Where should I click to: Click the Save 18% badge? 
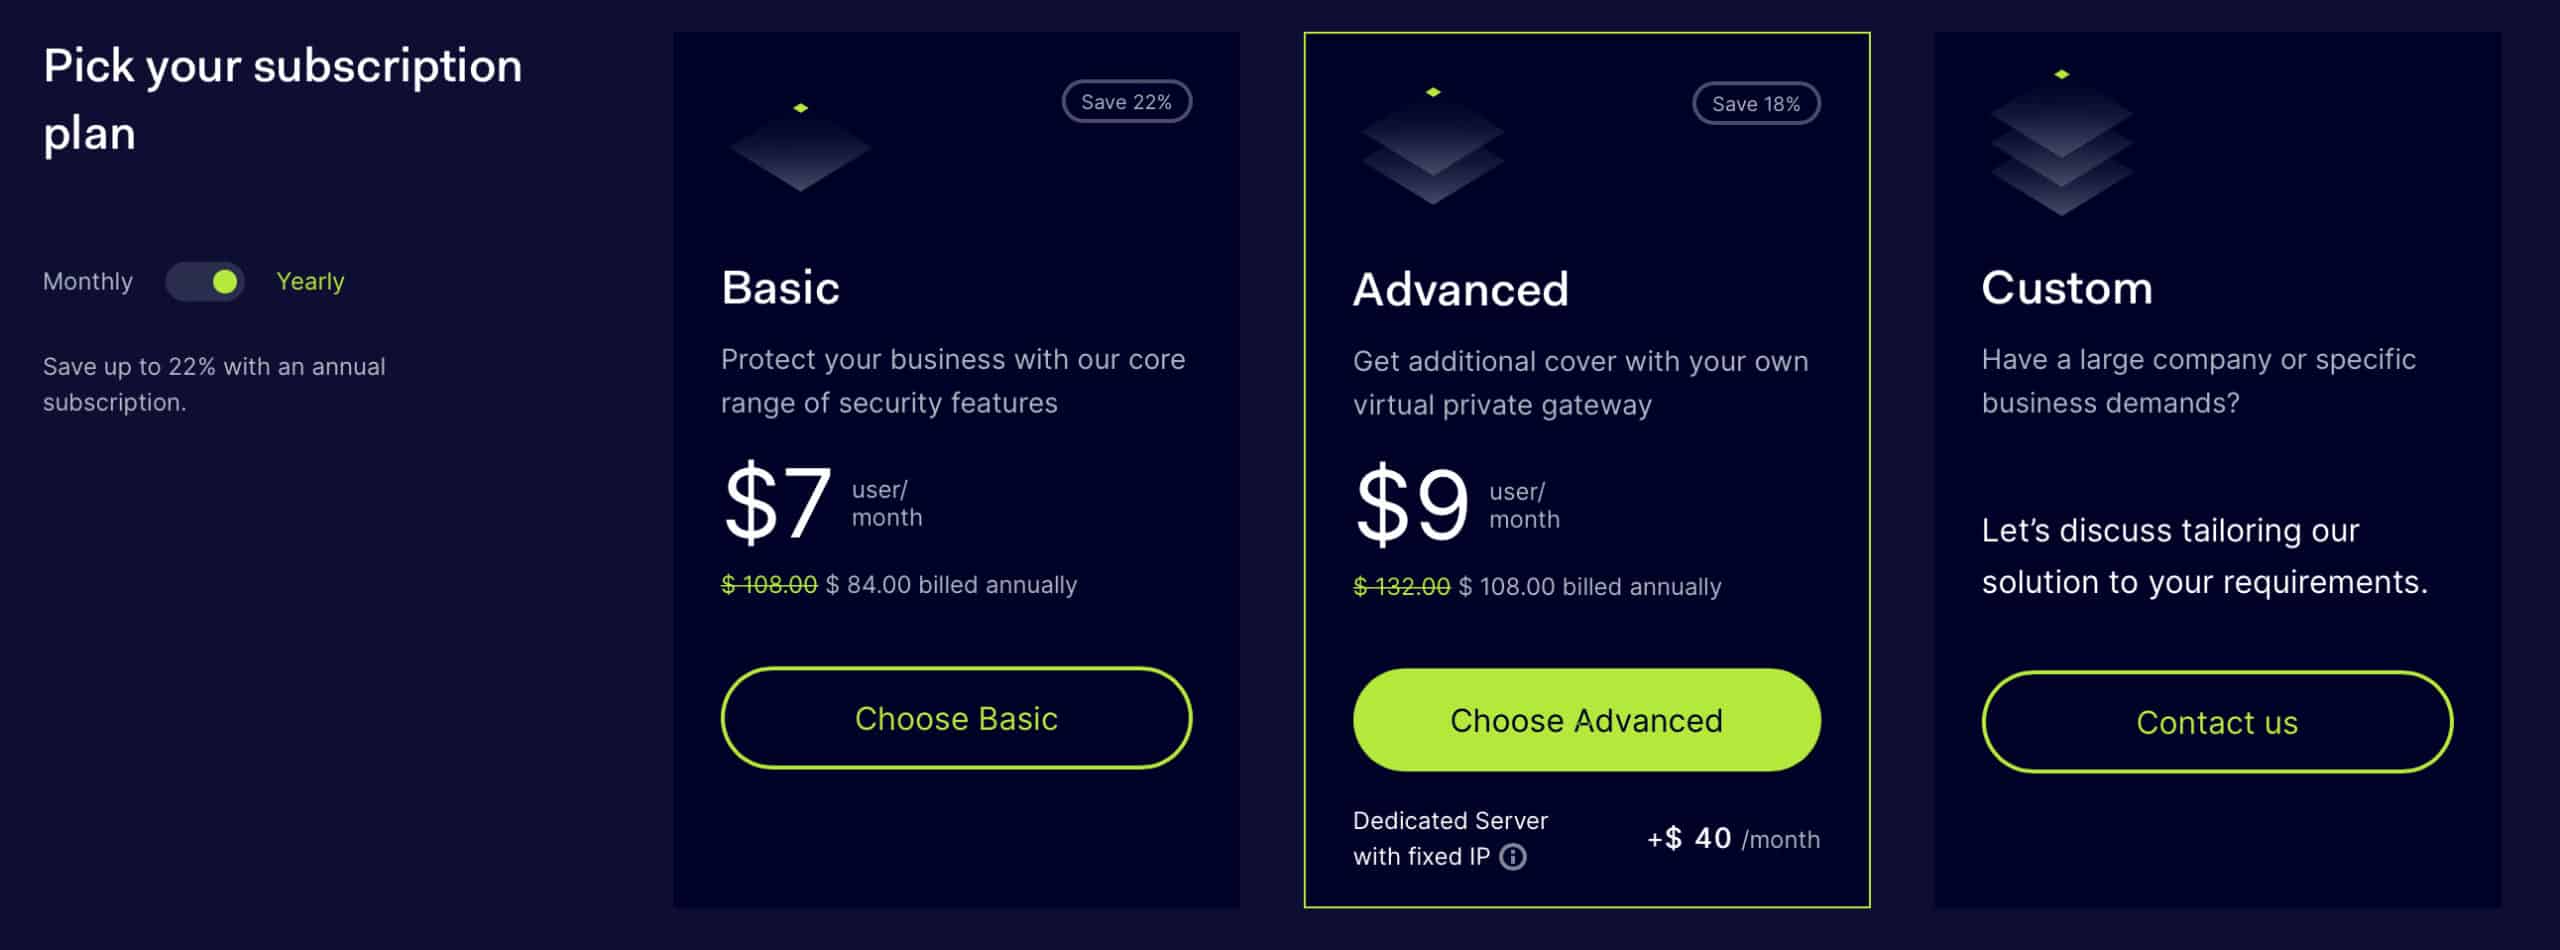[1756, 104]
